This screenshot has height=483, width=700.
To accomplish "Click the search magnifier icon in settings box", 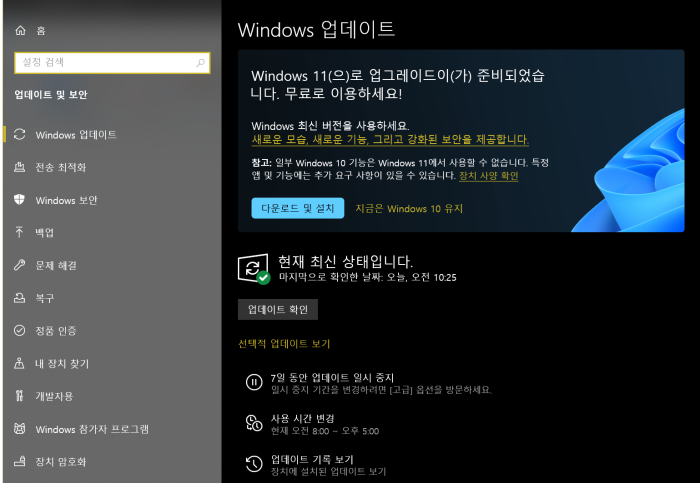I will [x=200, y=63].
